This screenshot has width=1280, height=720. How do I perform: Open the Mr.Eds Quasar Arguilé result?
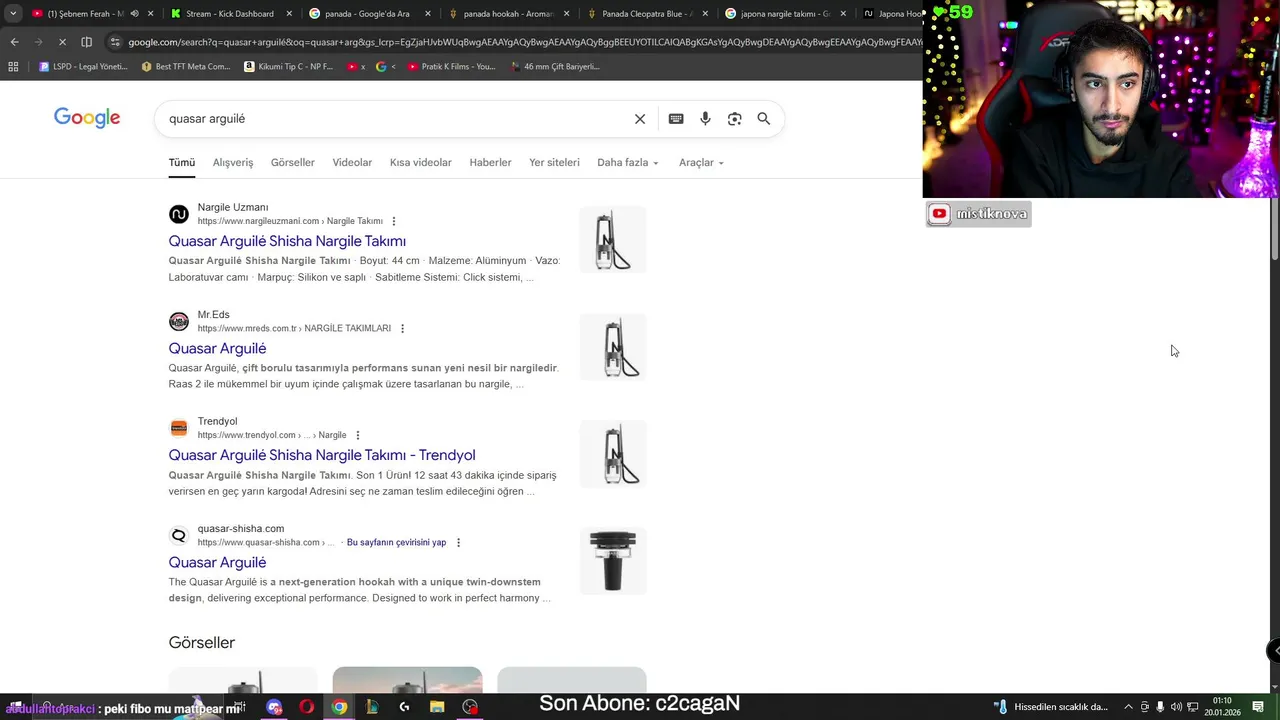coord(217,348)
